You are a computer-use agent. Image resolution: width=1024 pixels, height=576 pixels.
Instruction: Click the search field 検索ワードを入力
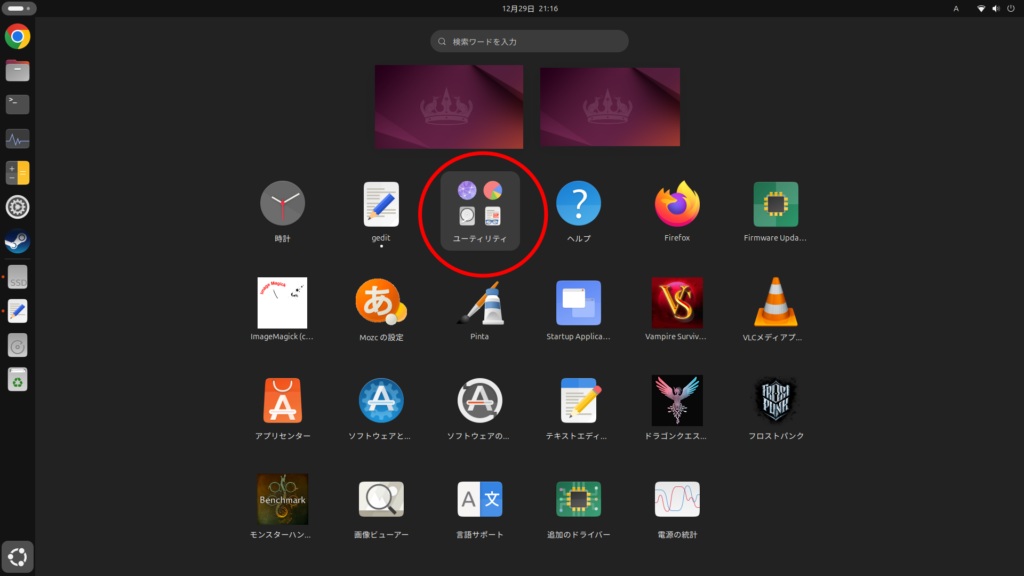[530, 41]
